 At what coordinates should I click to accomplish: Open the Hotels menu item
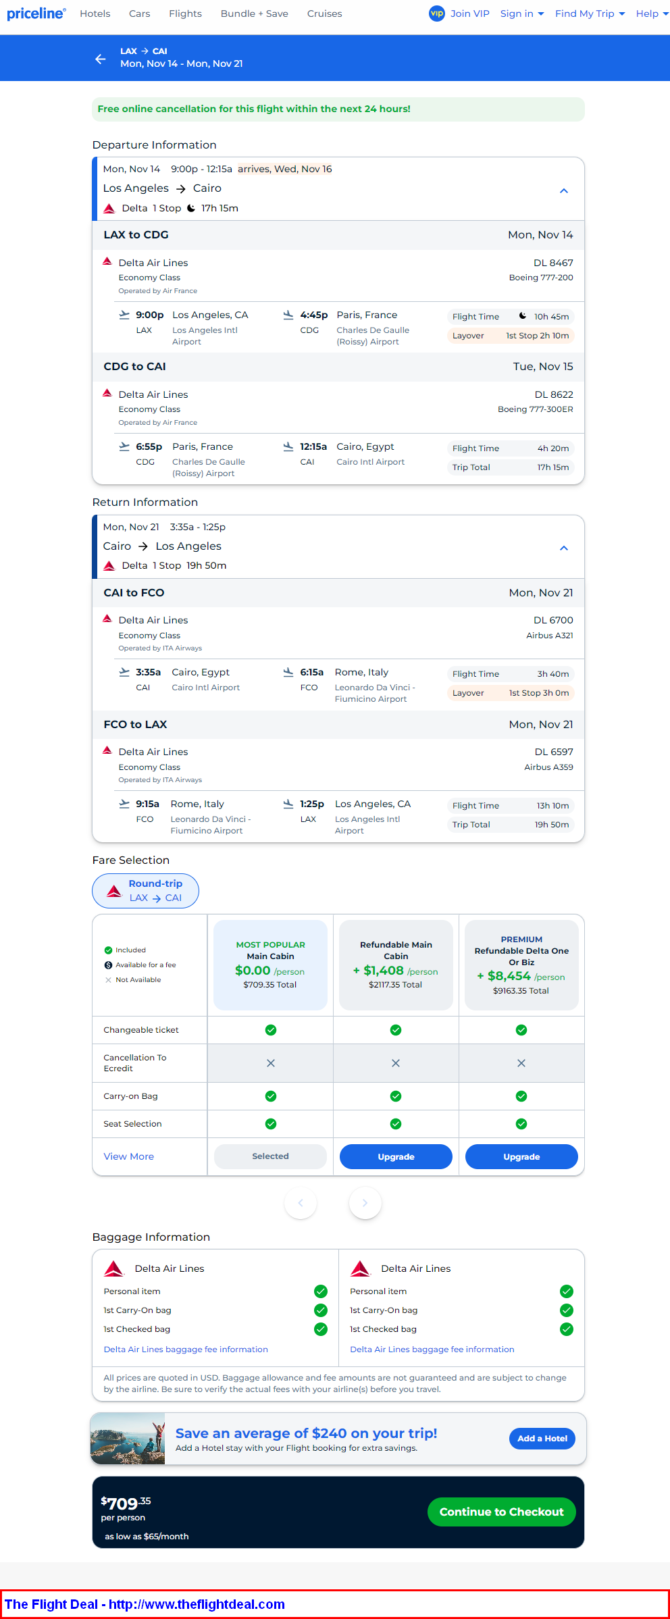tap(95, 14)
